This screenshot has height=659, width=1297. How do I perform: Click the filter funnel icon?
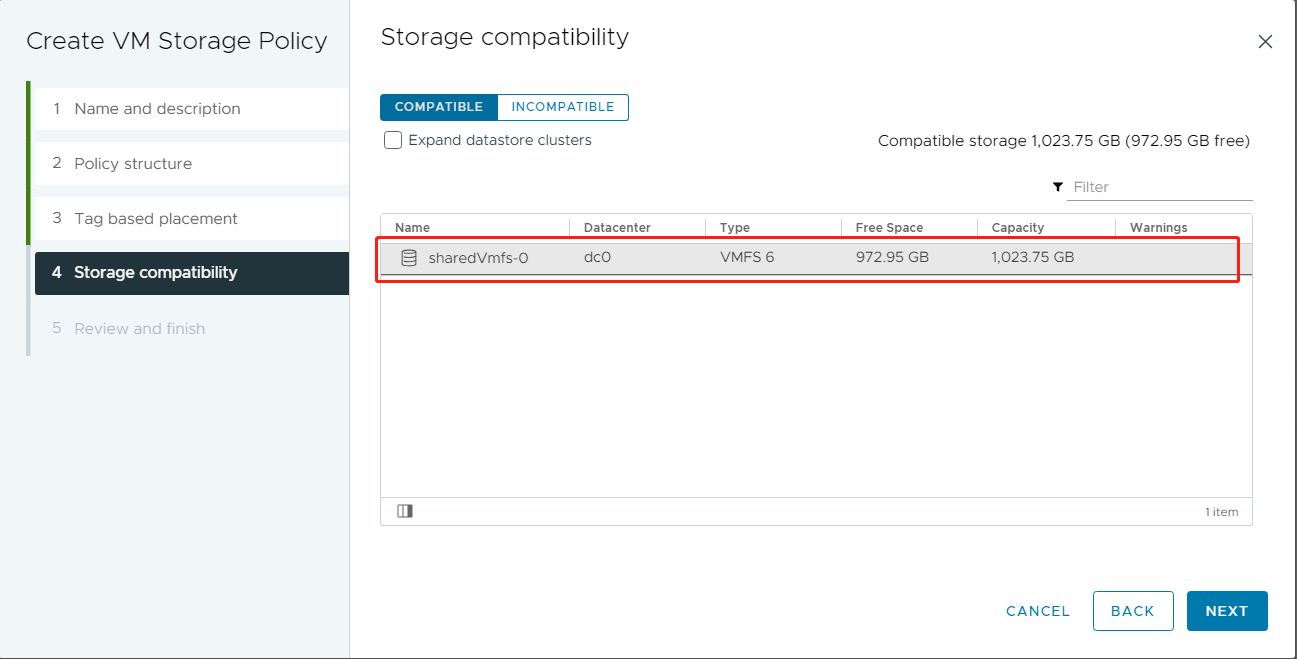1058,187
